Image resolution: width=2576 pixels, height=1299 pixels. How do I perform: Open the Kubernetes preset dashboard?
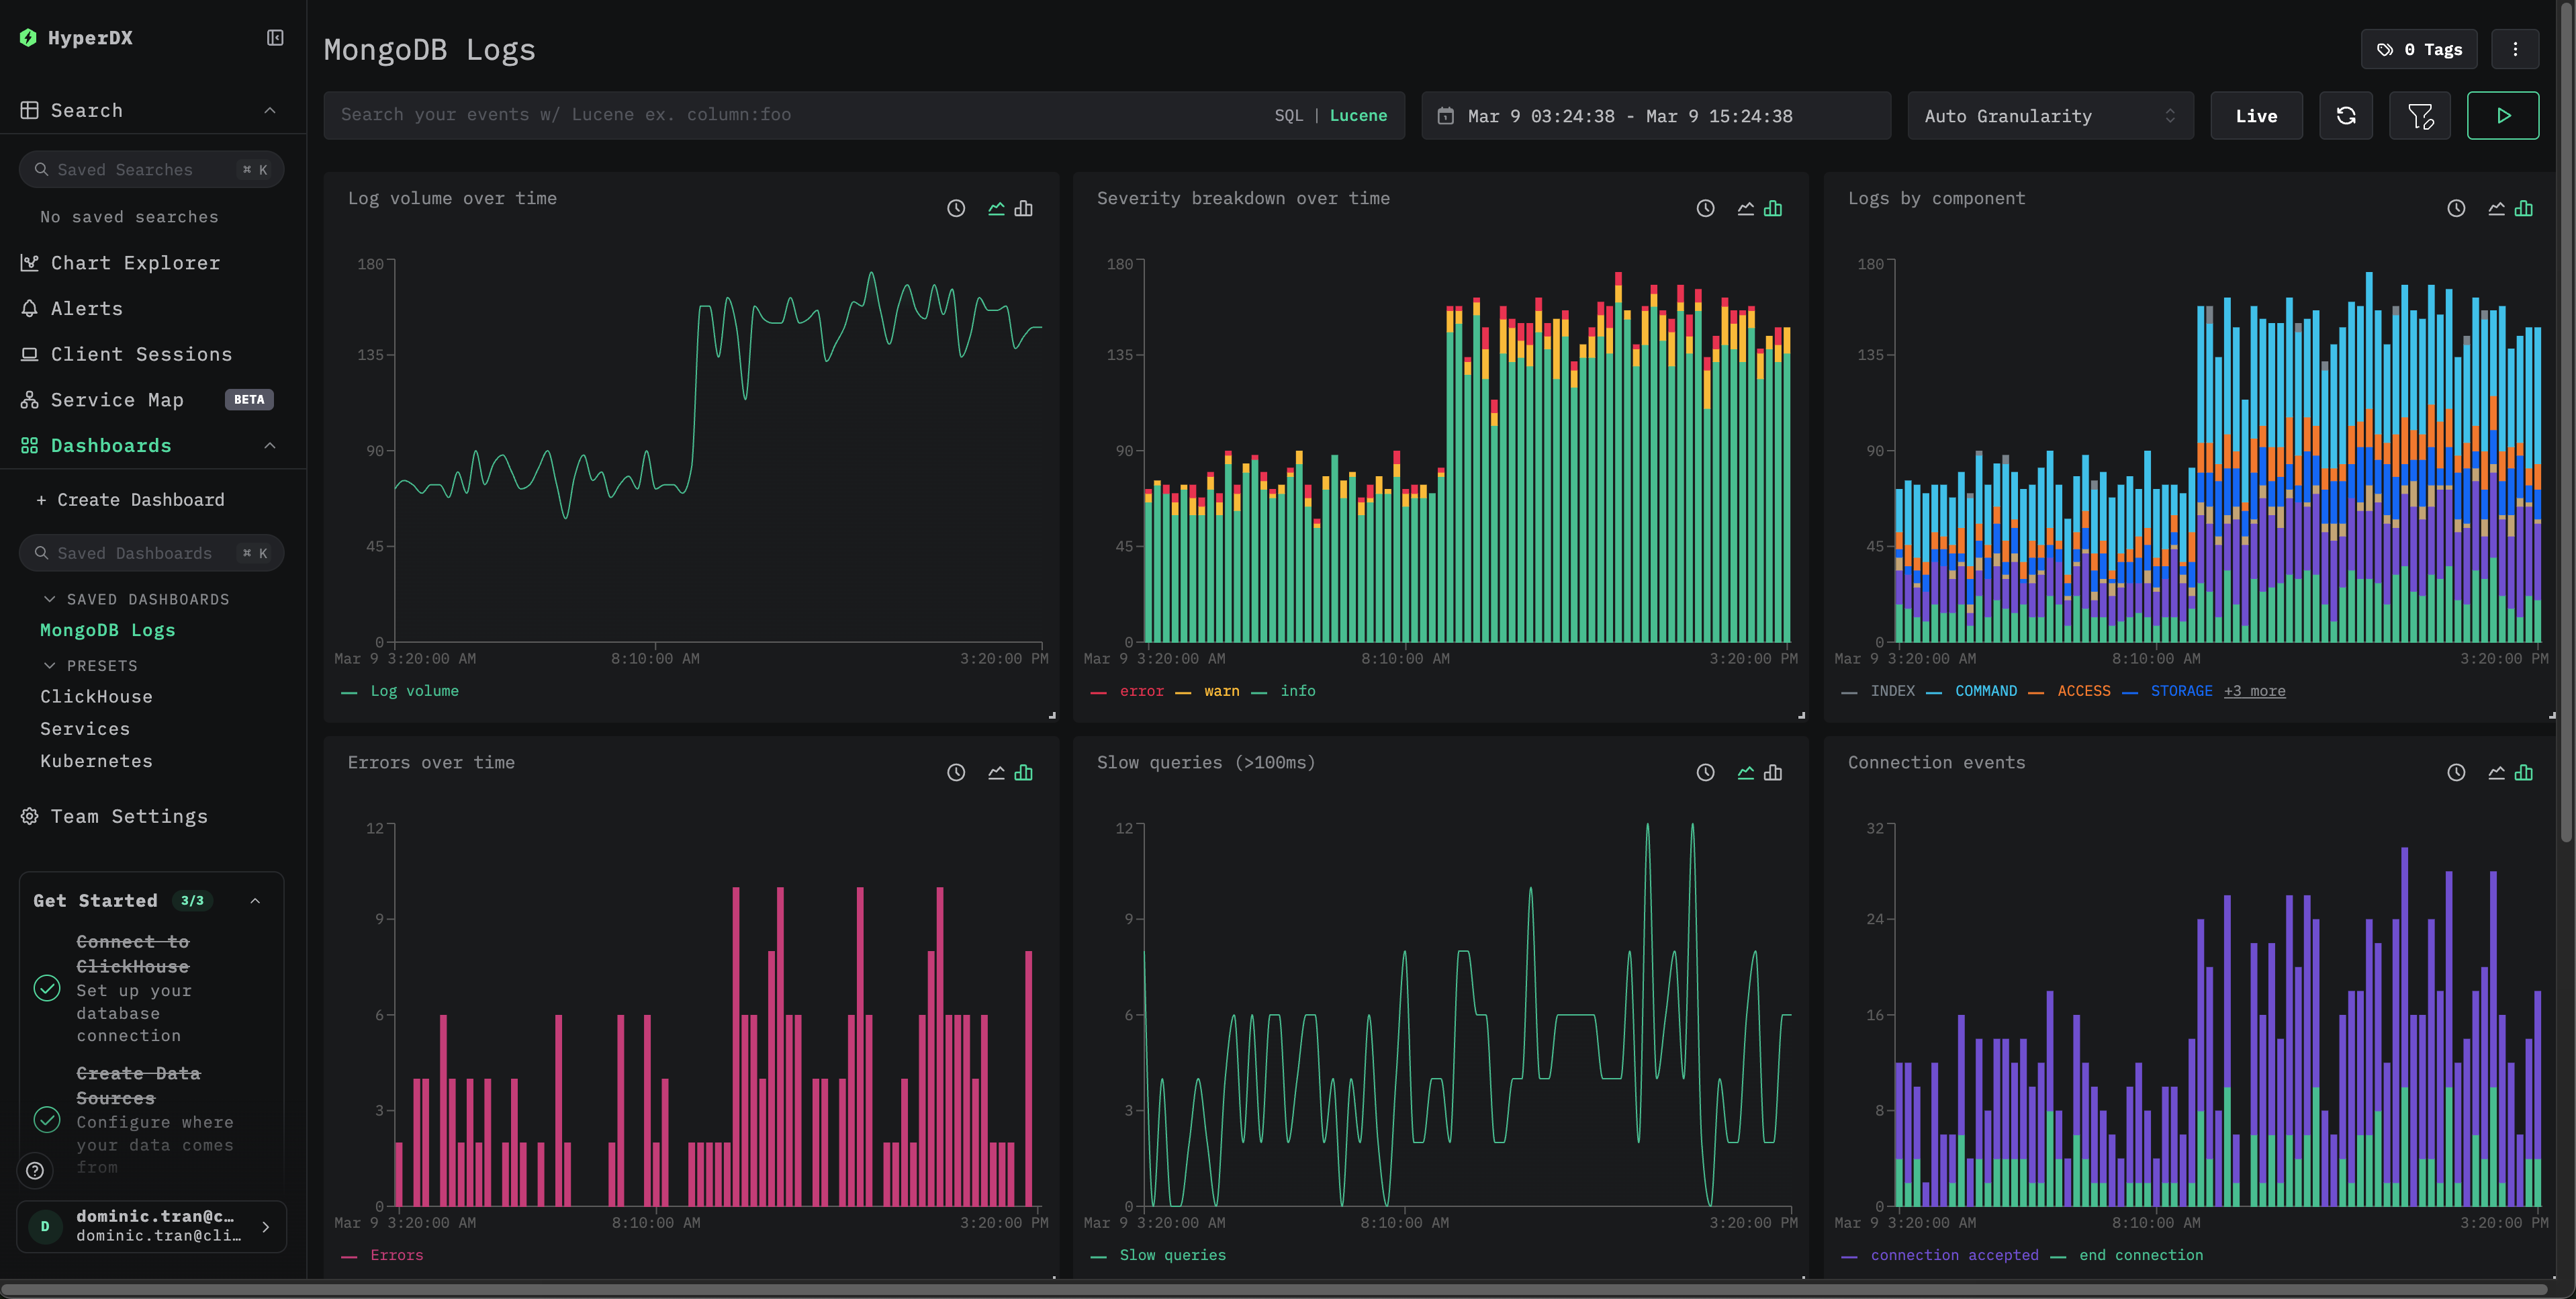97,761
